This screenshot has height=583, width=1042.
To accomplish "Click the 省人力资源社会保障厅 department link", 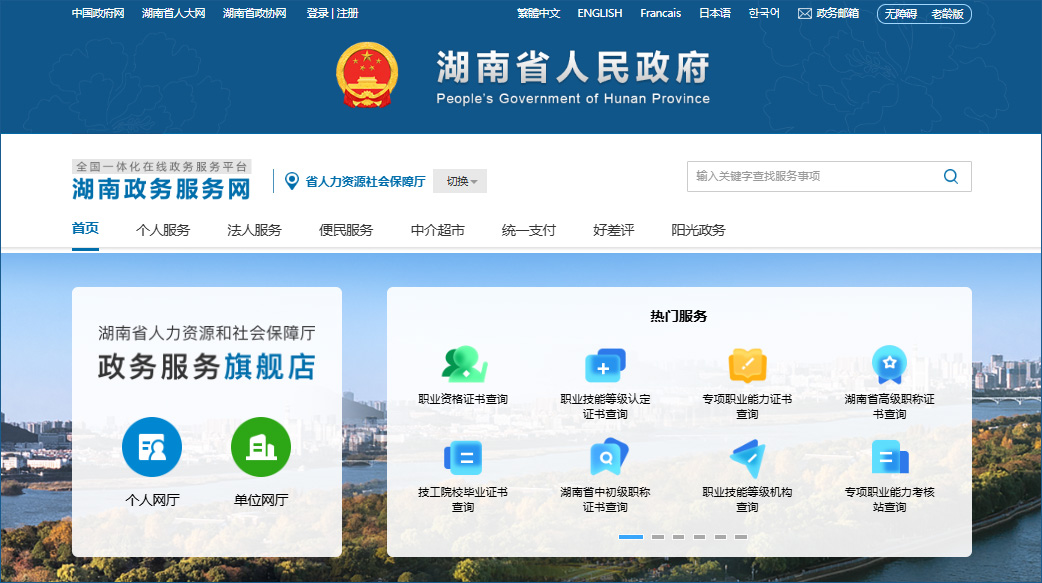I will point(365,181).
